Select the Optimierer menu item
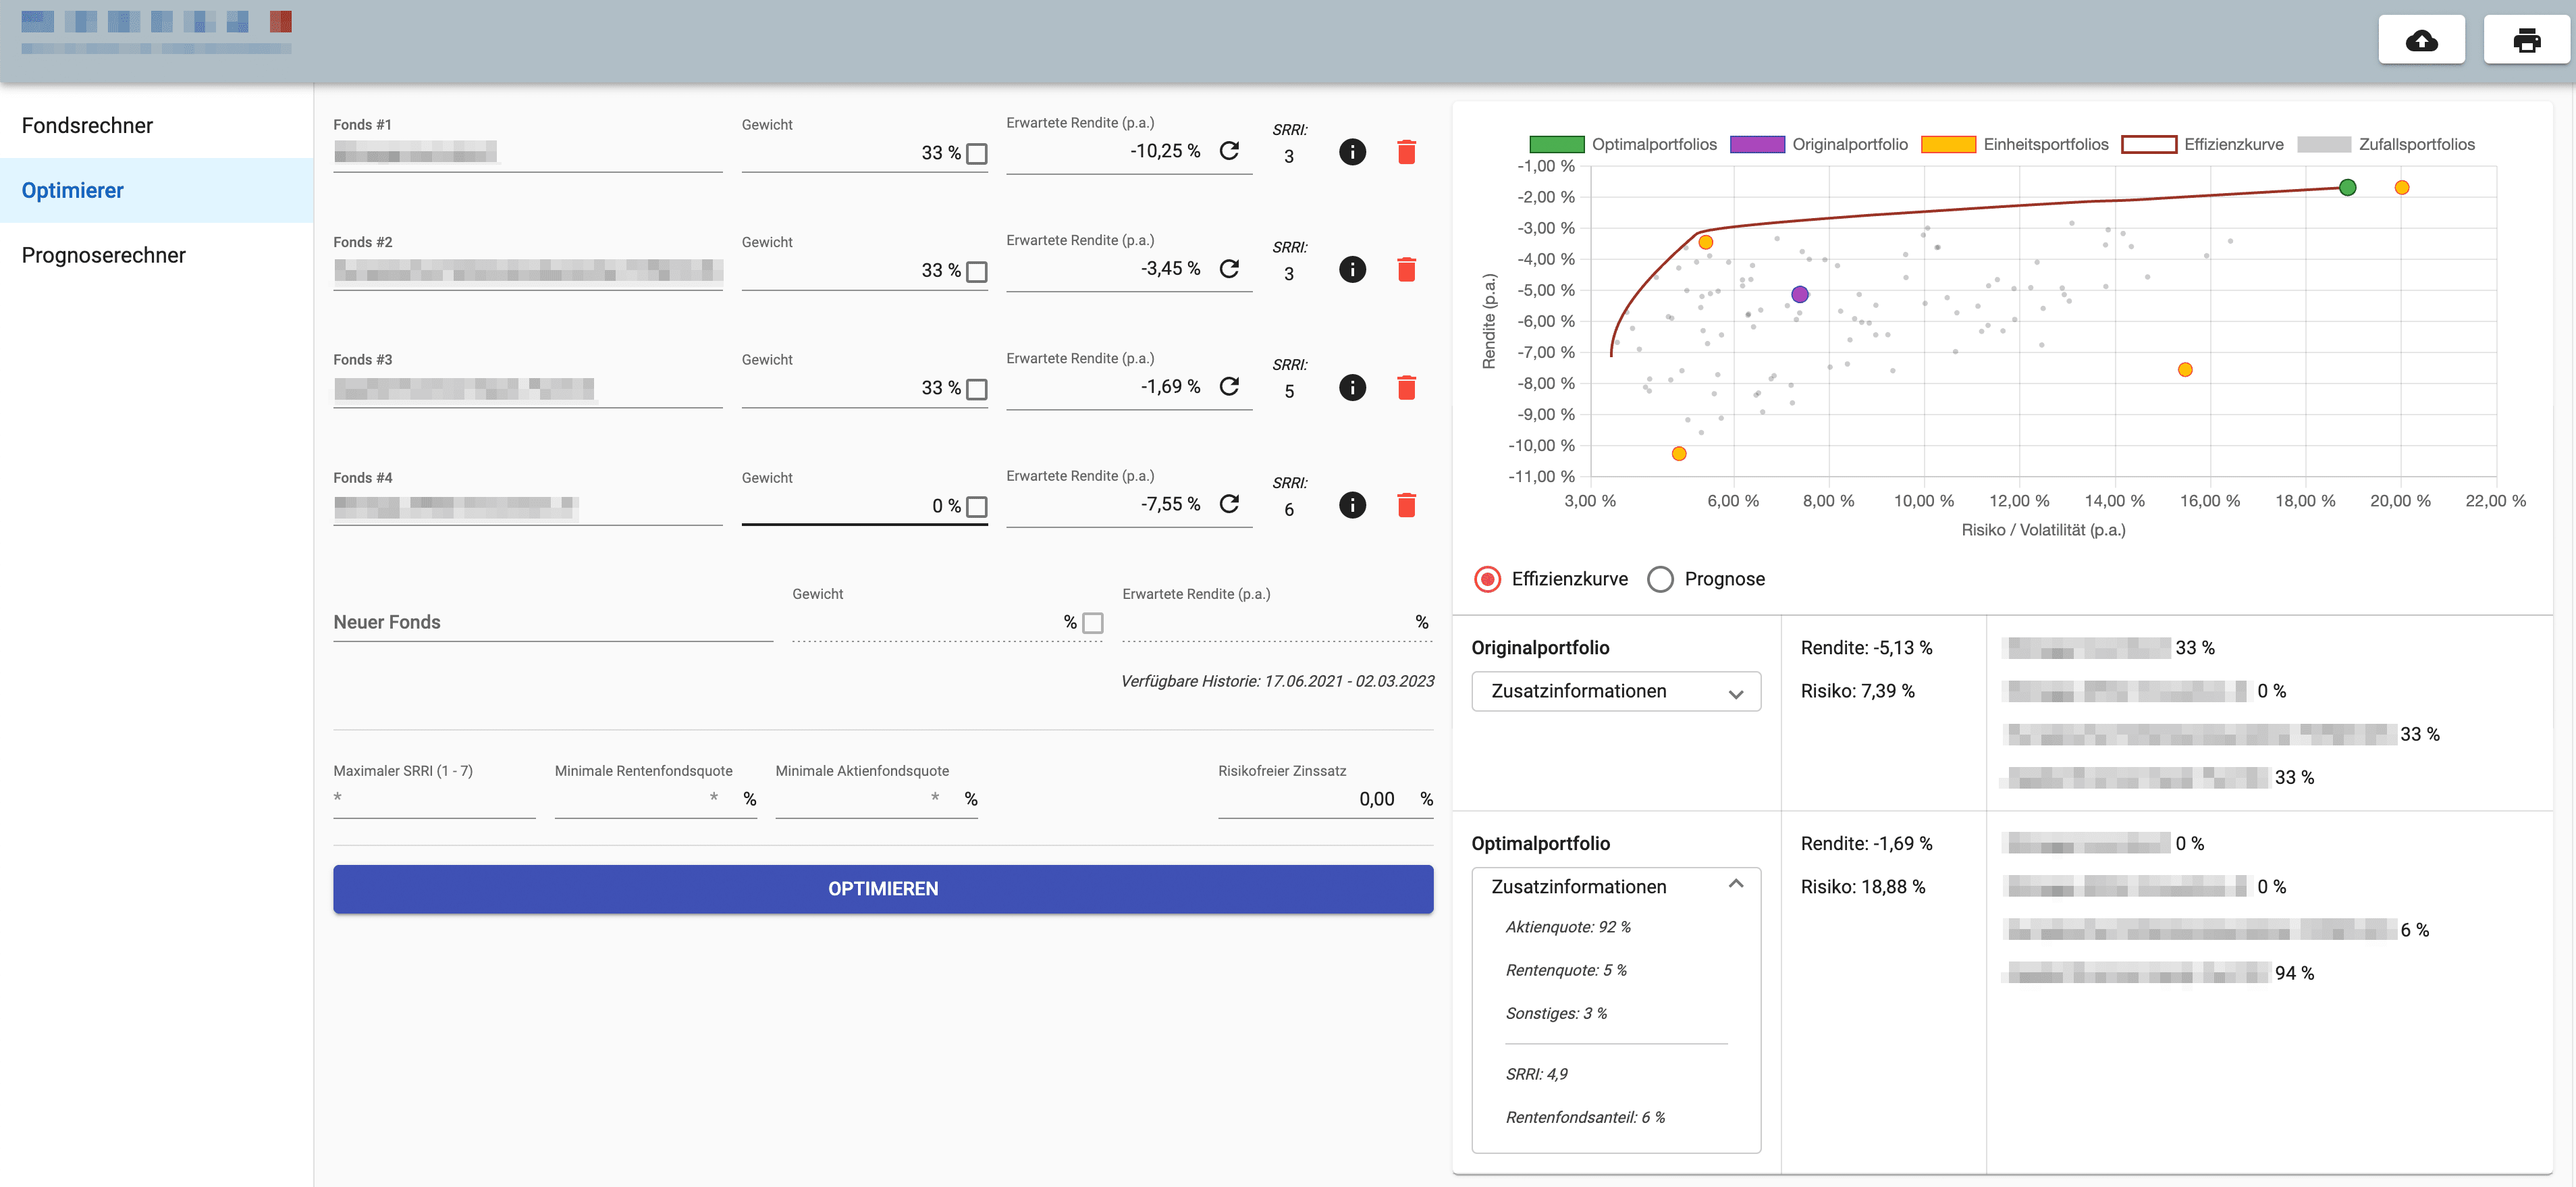The image size is (2576, 1187). (157, 190)
